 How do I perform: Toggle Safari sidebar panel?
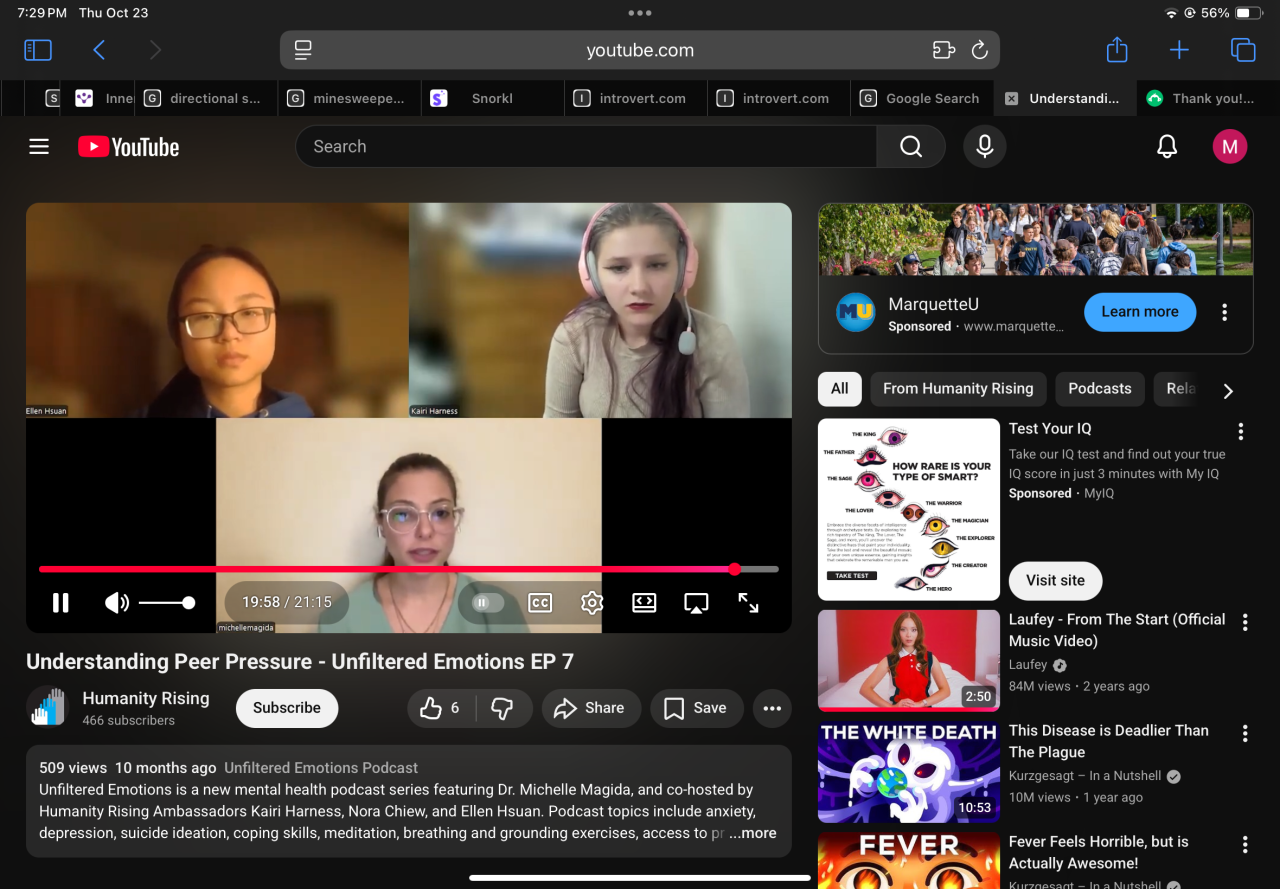tap(38, 50)
